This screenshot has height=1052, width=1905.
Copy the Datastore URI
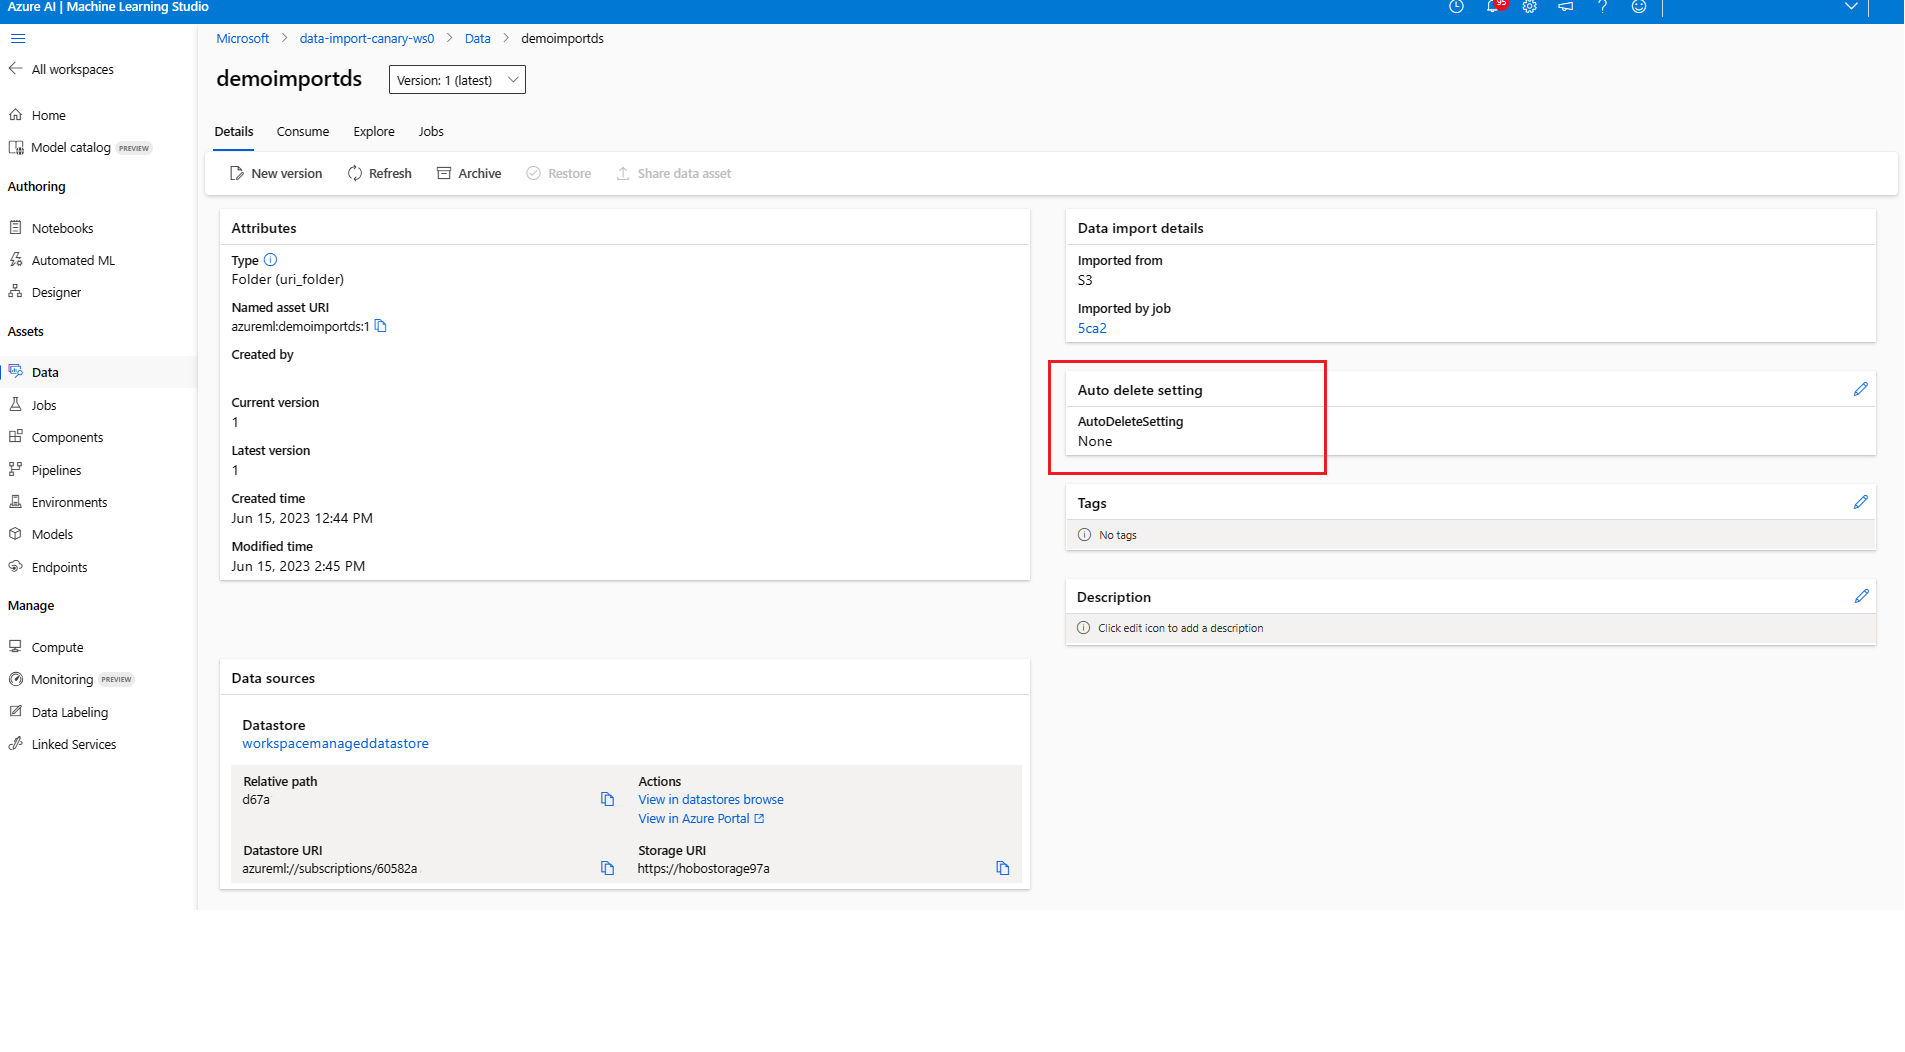(607, 868)
